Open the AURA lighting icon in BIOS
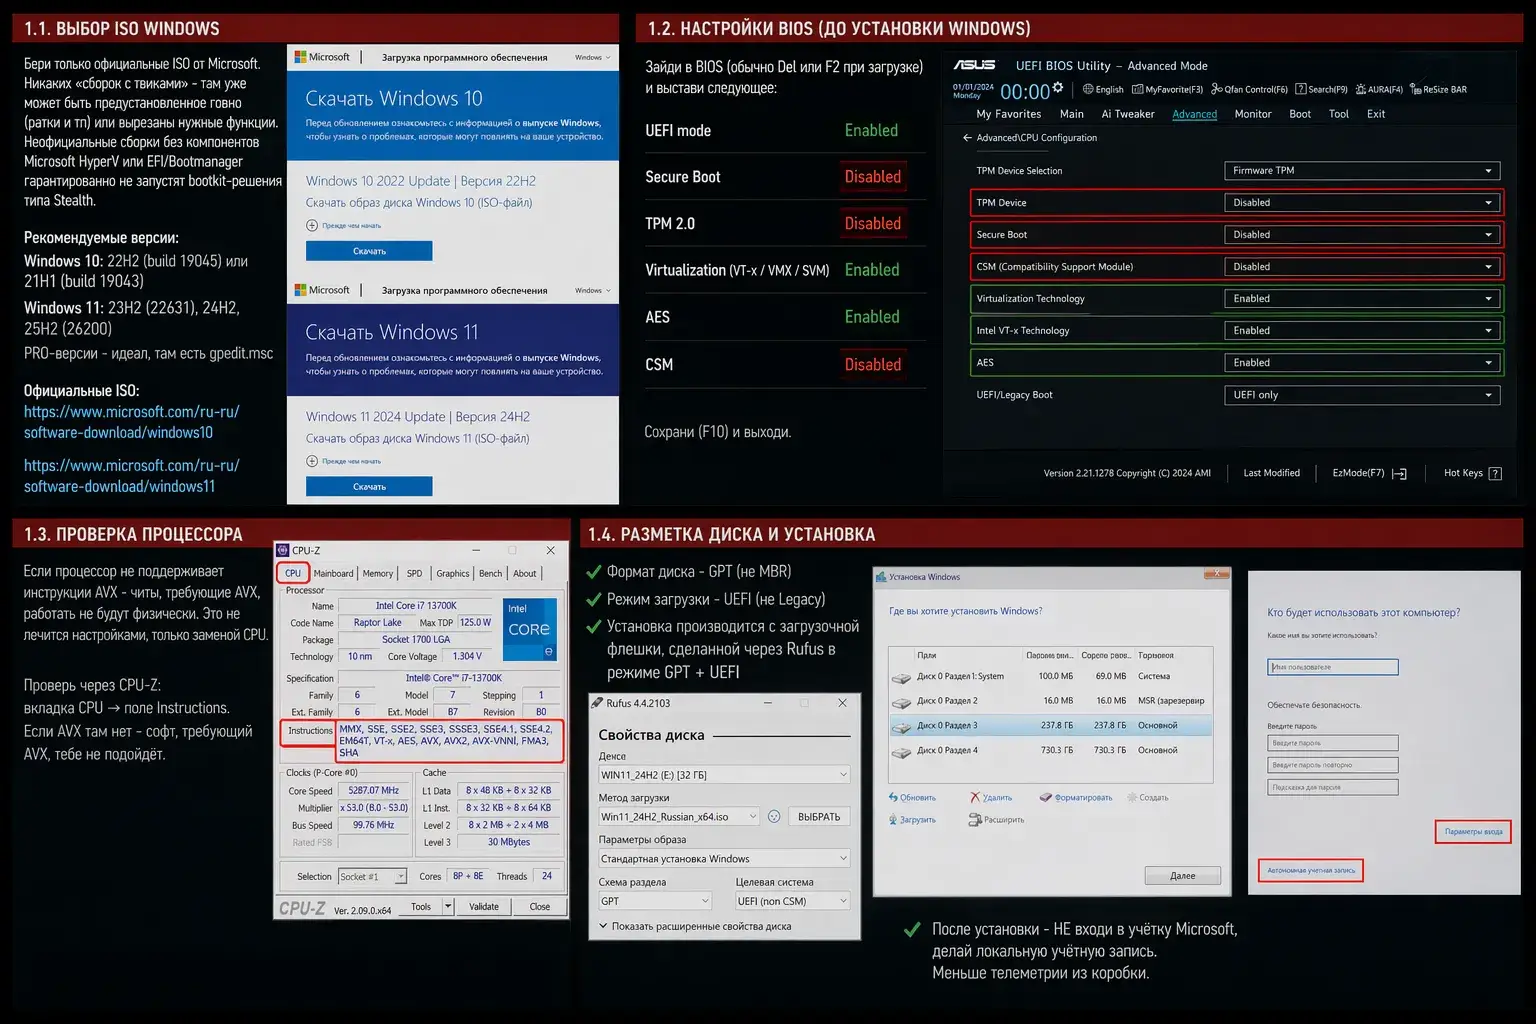 pyautogui.click(x=1361, y=90)
